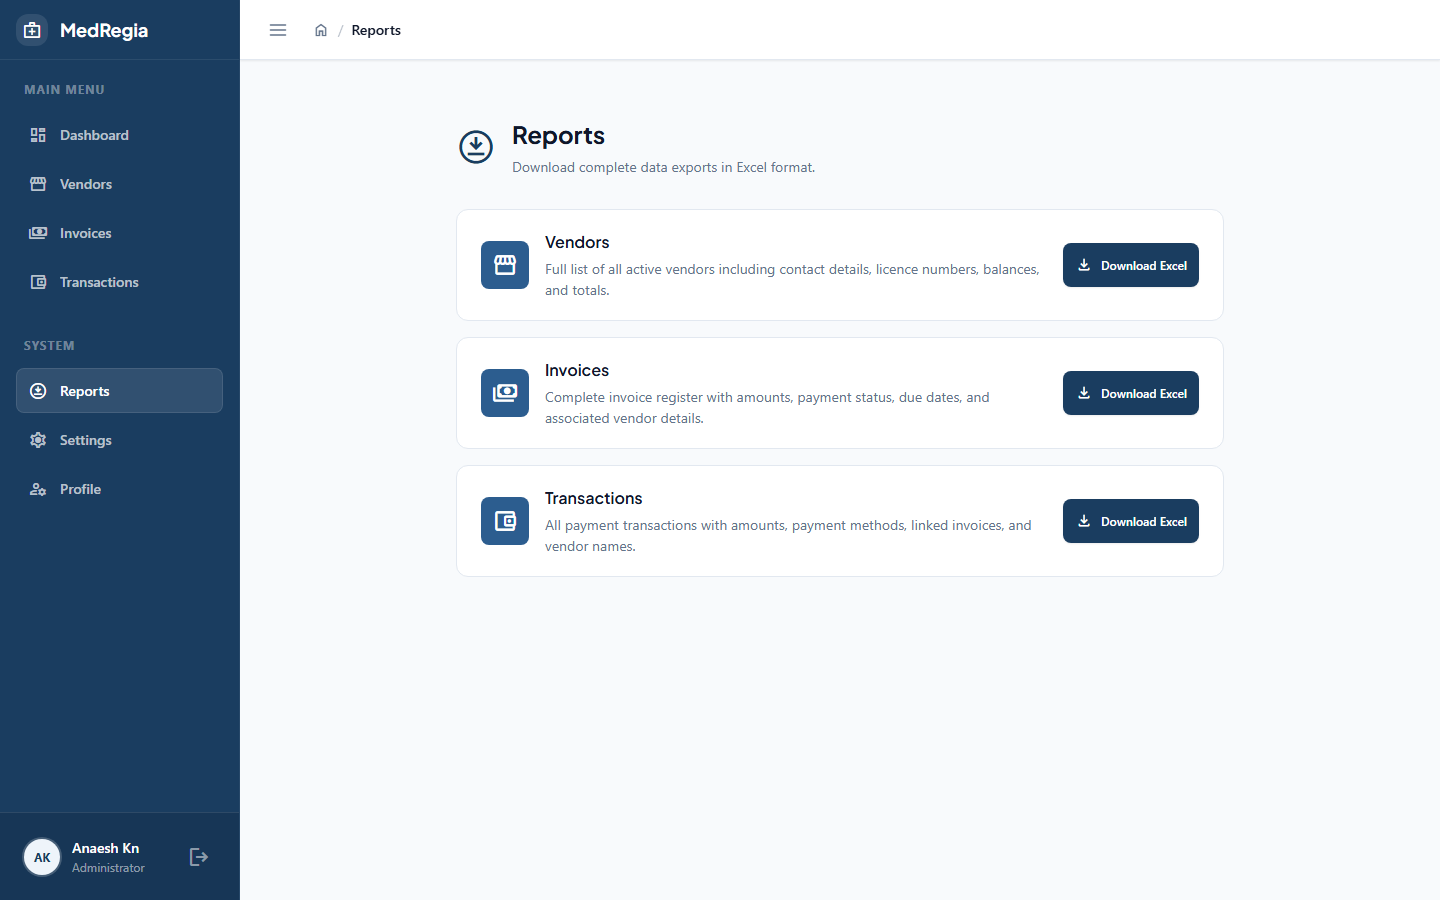The width and height of the screenshot is (1440, 900).
Task: Toggle the sidebar hamburger menu
Action: tap(278, 30)
